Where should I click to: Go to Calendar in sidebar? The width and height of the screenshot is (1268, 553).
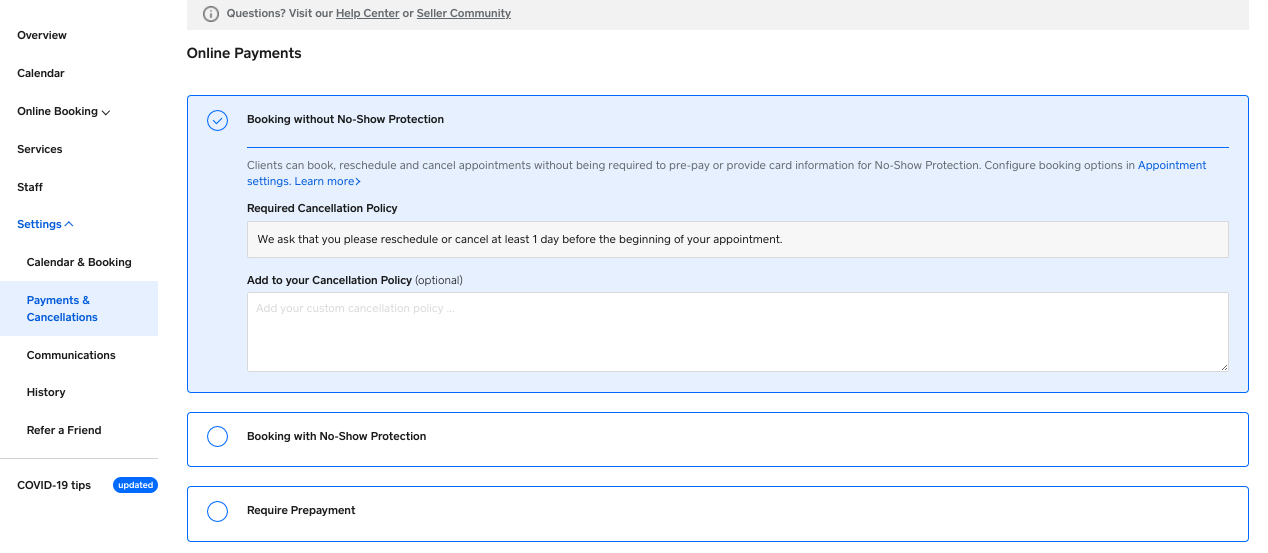[x=41, y=74]
